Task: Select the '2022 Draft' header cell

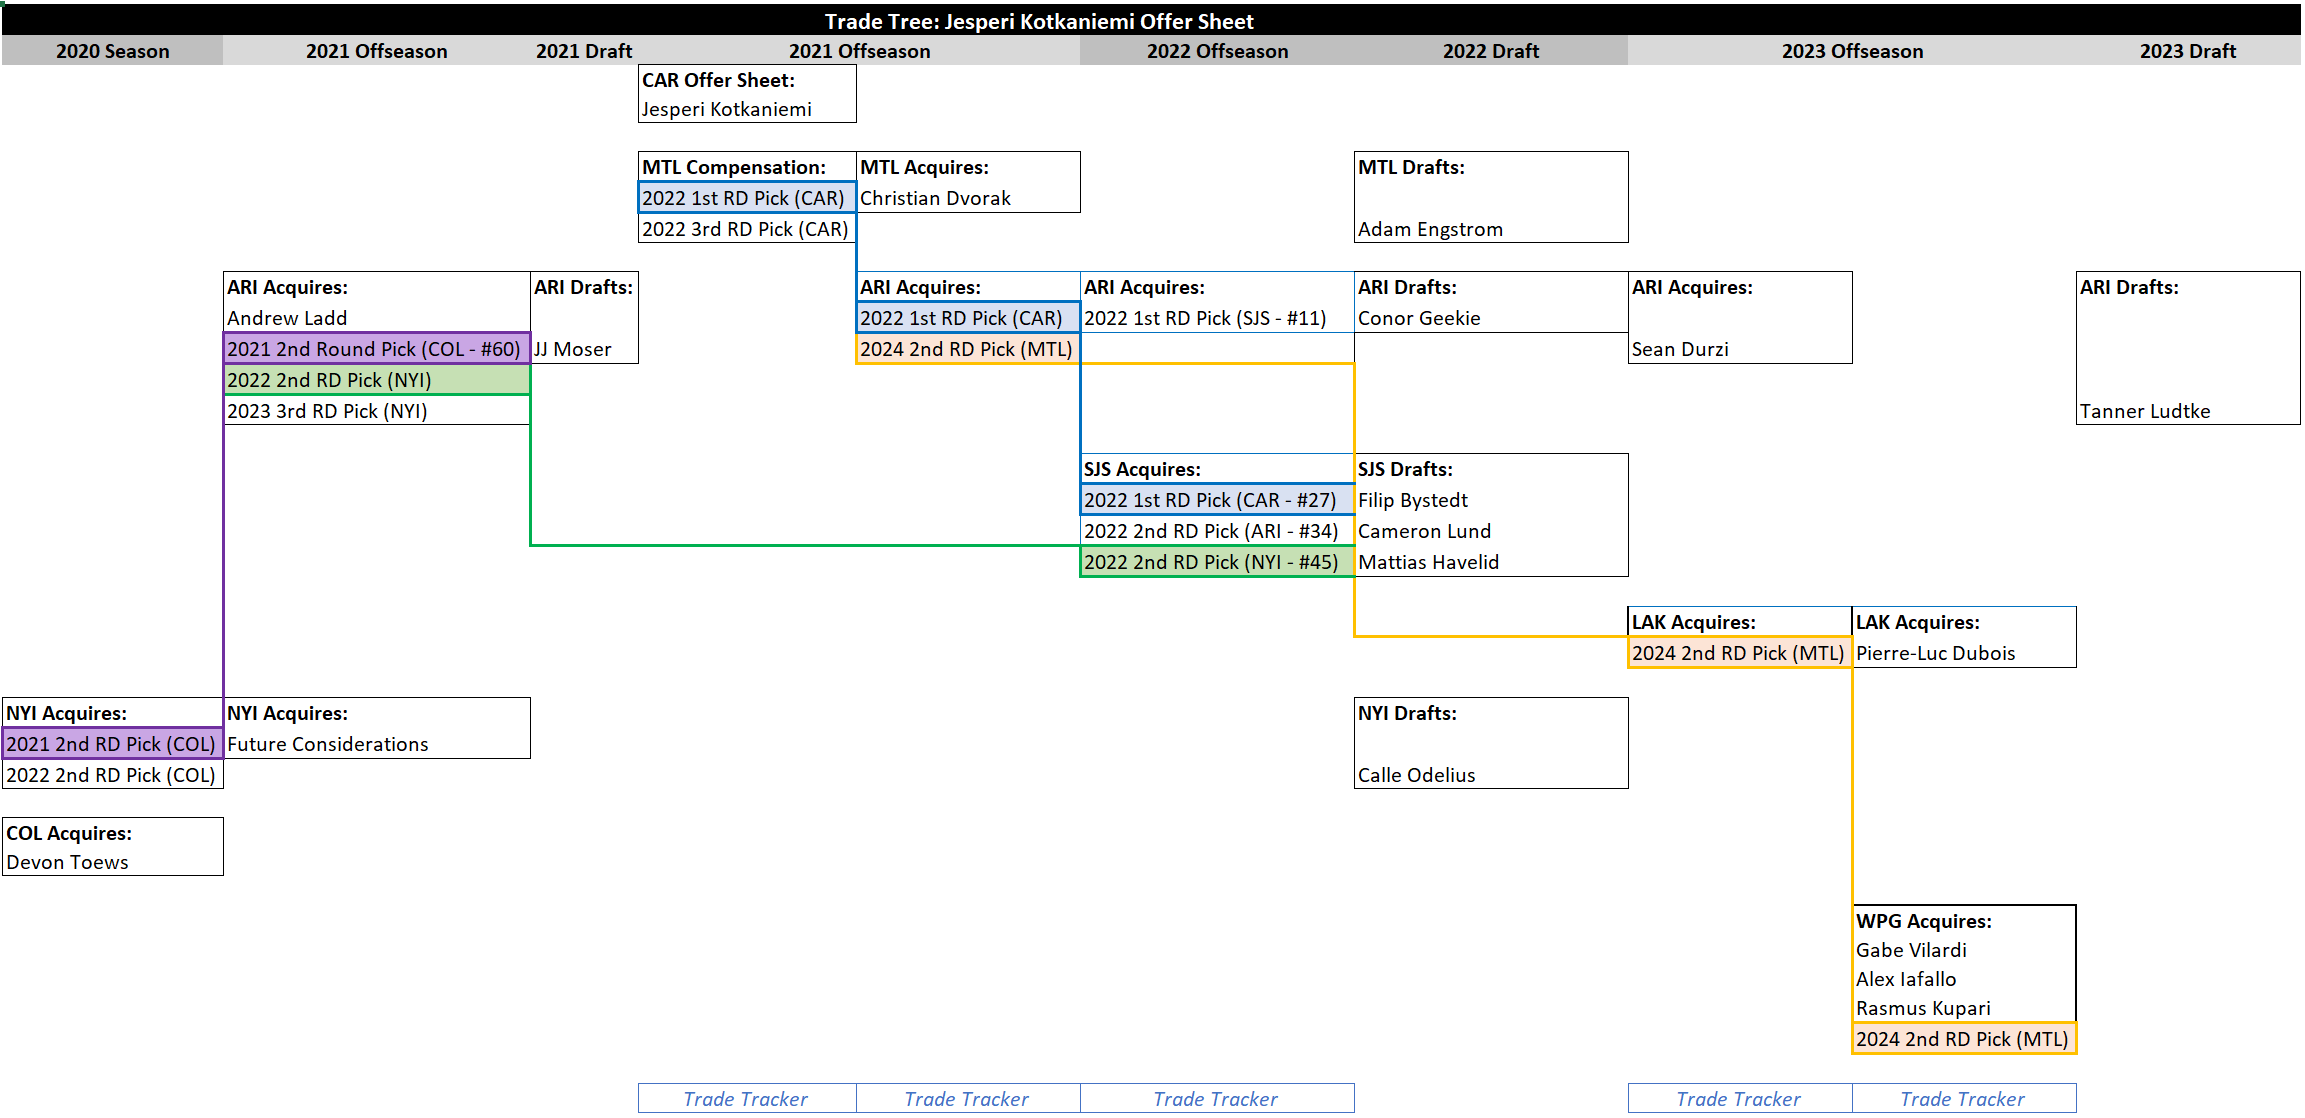Action: [1491, 51]
